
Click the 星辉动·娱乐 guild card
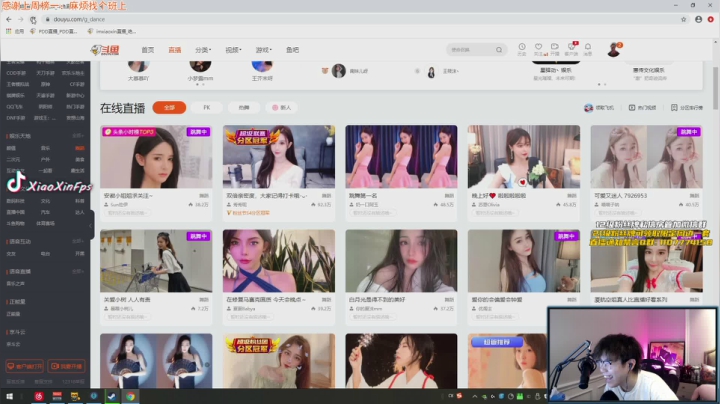coord(556,70)
